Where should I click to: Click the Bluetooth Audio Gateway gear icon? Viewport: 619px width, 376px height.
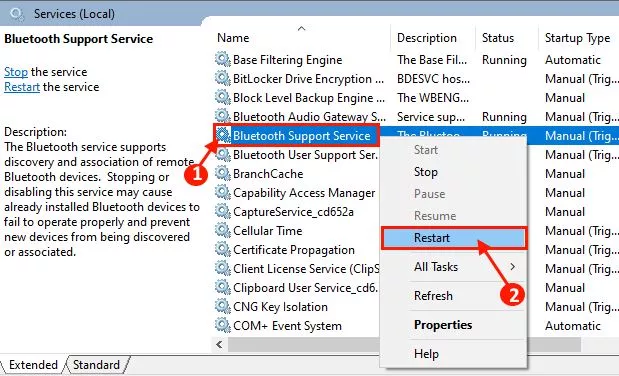click(x=223, y=116)
